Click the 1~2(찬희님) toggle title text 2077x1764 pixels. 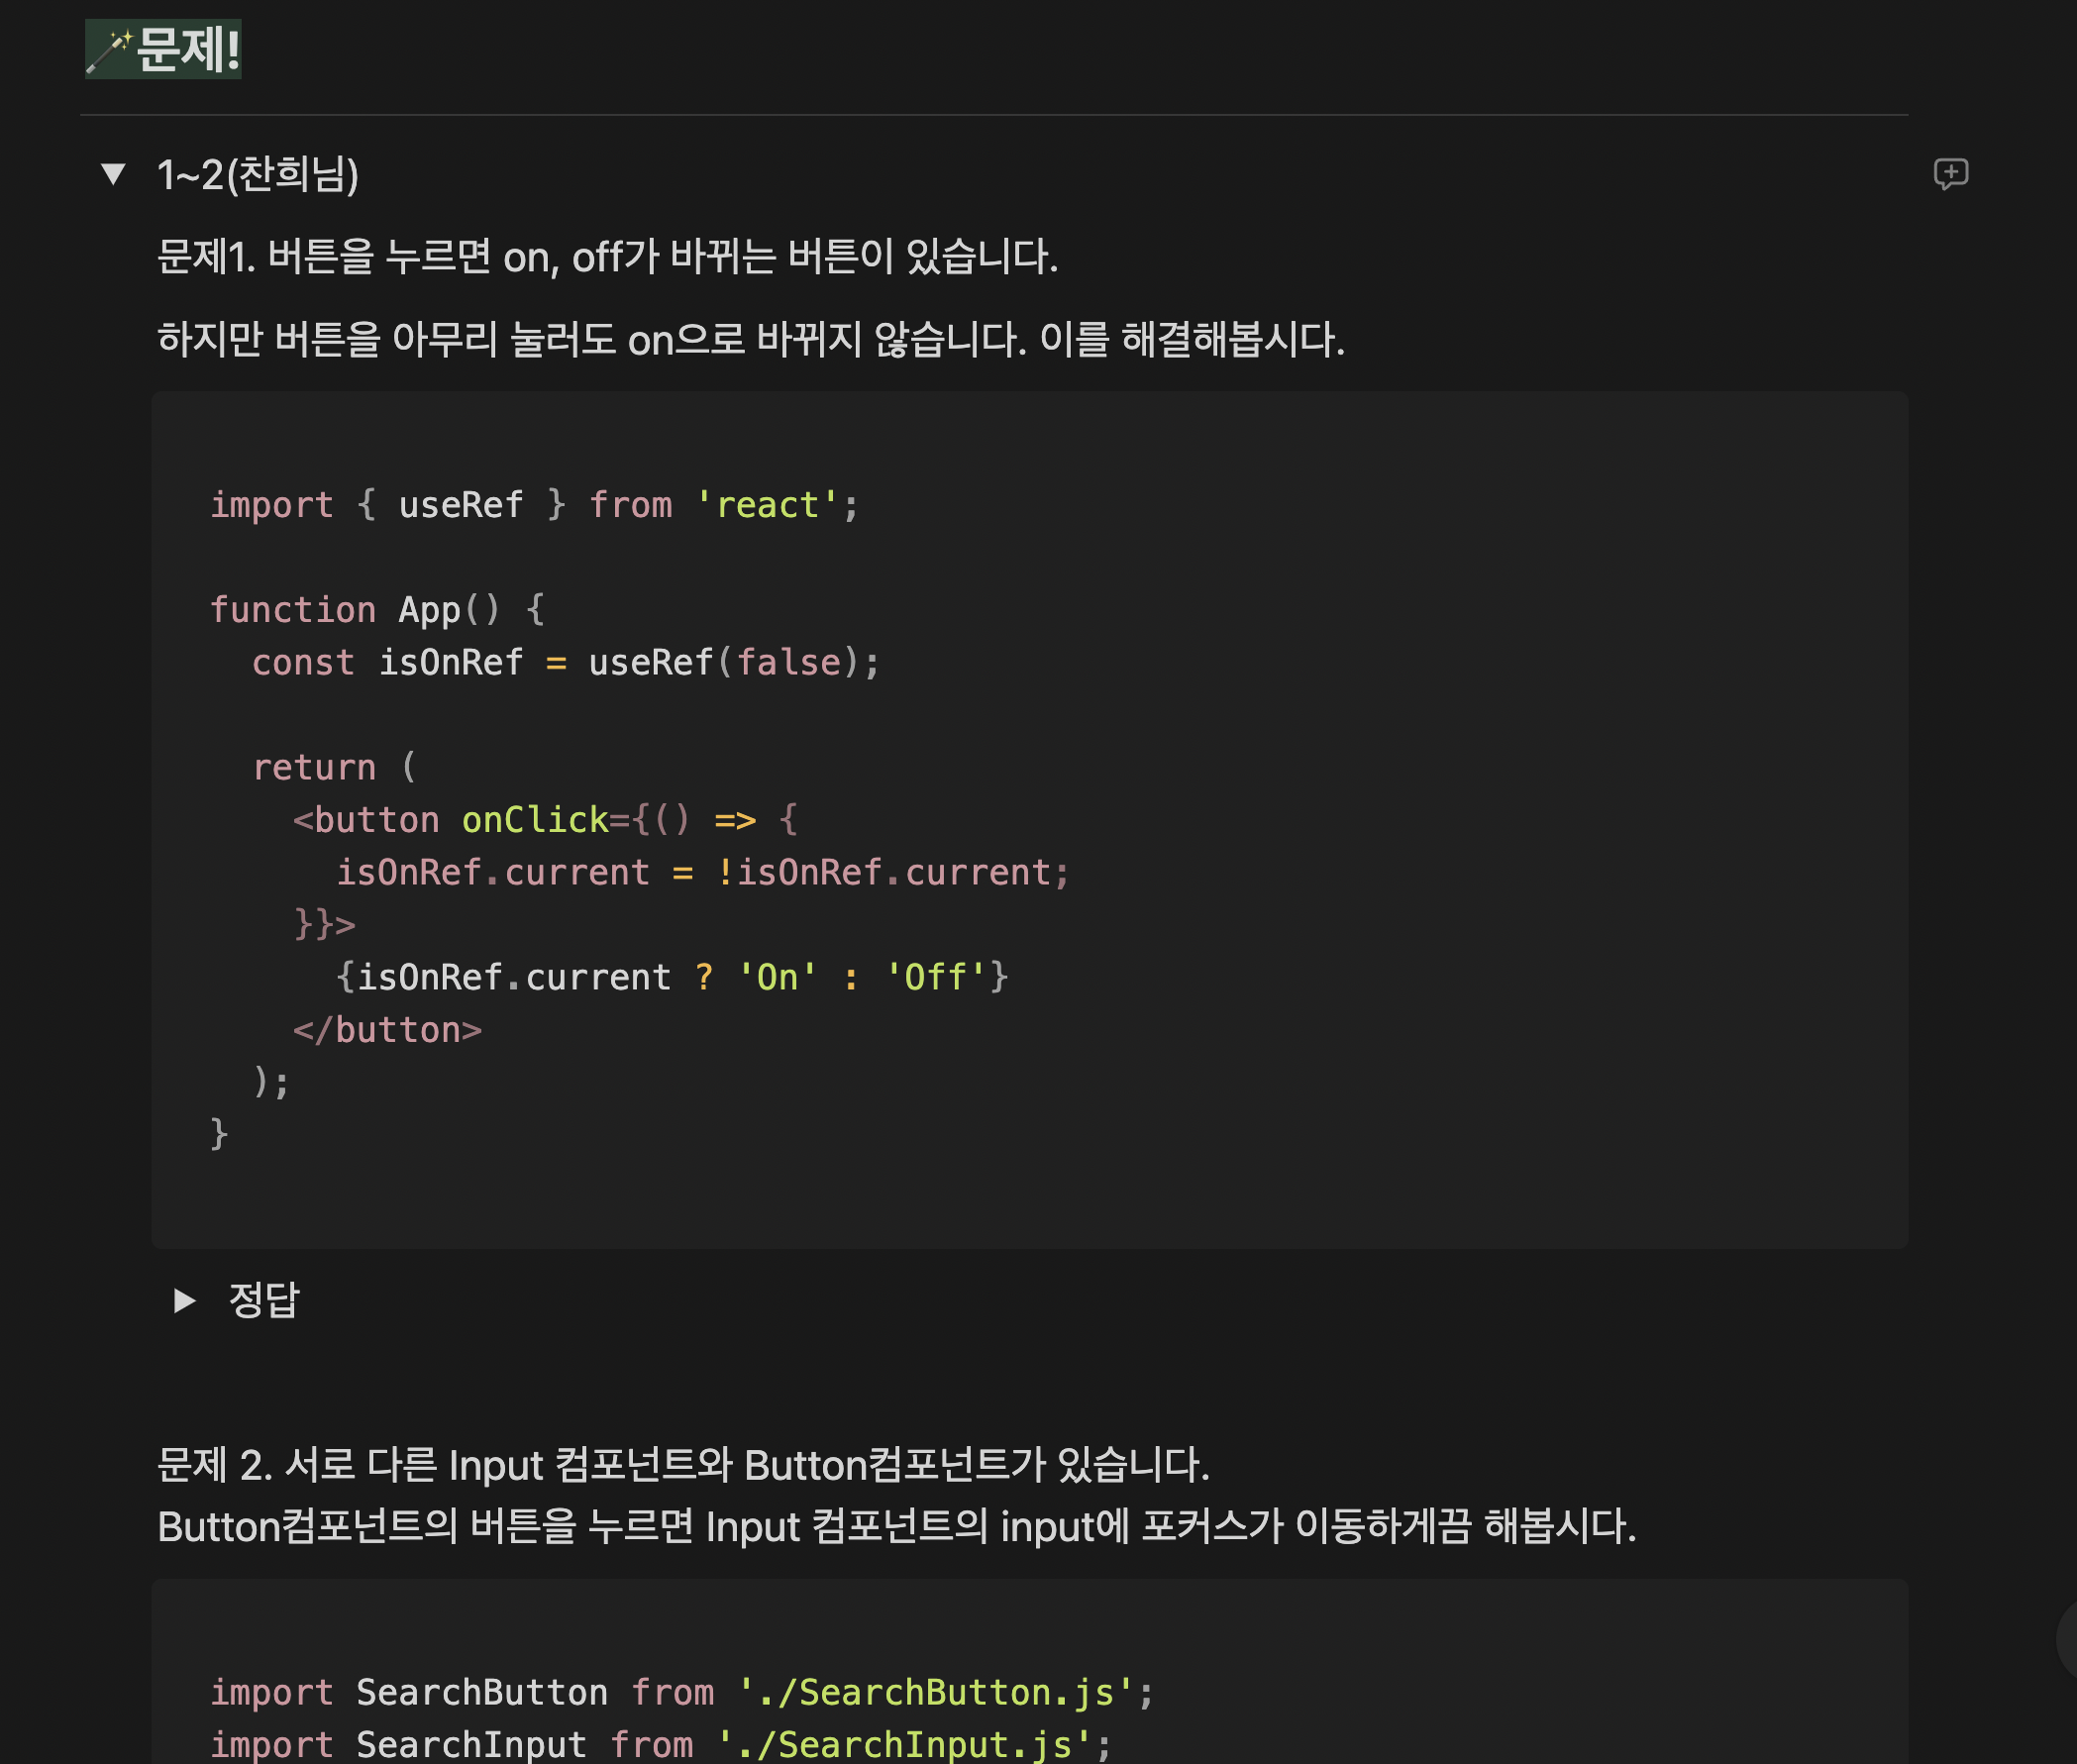click(258, 175)
